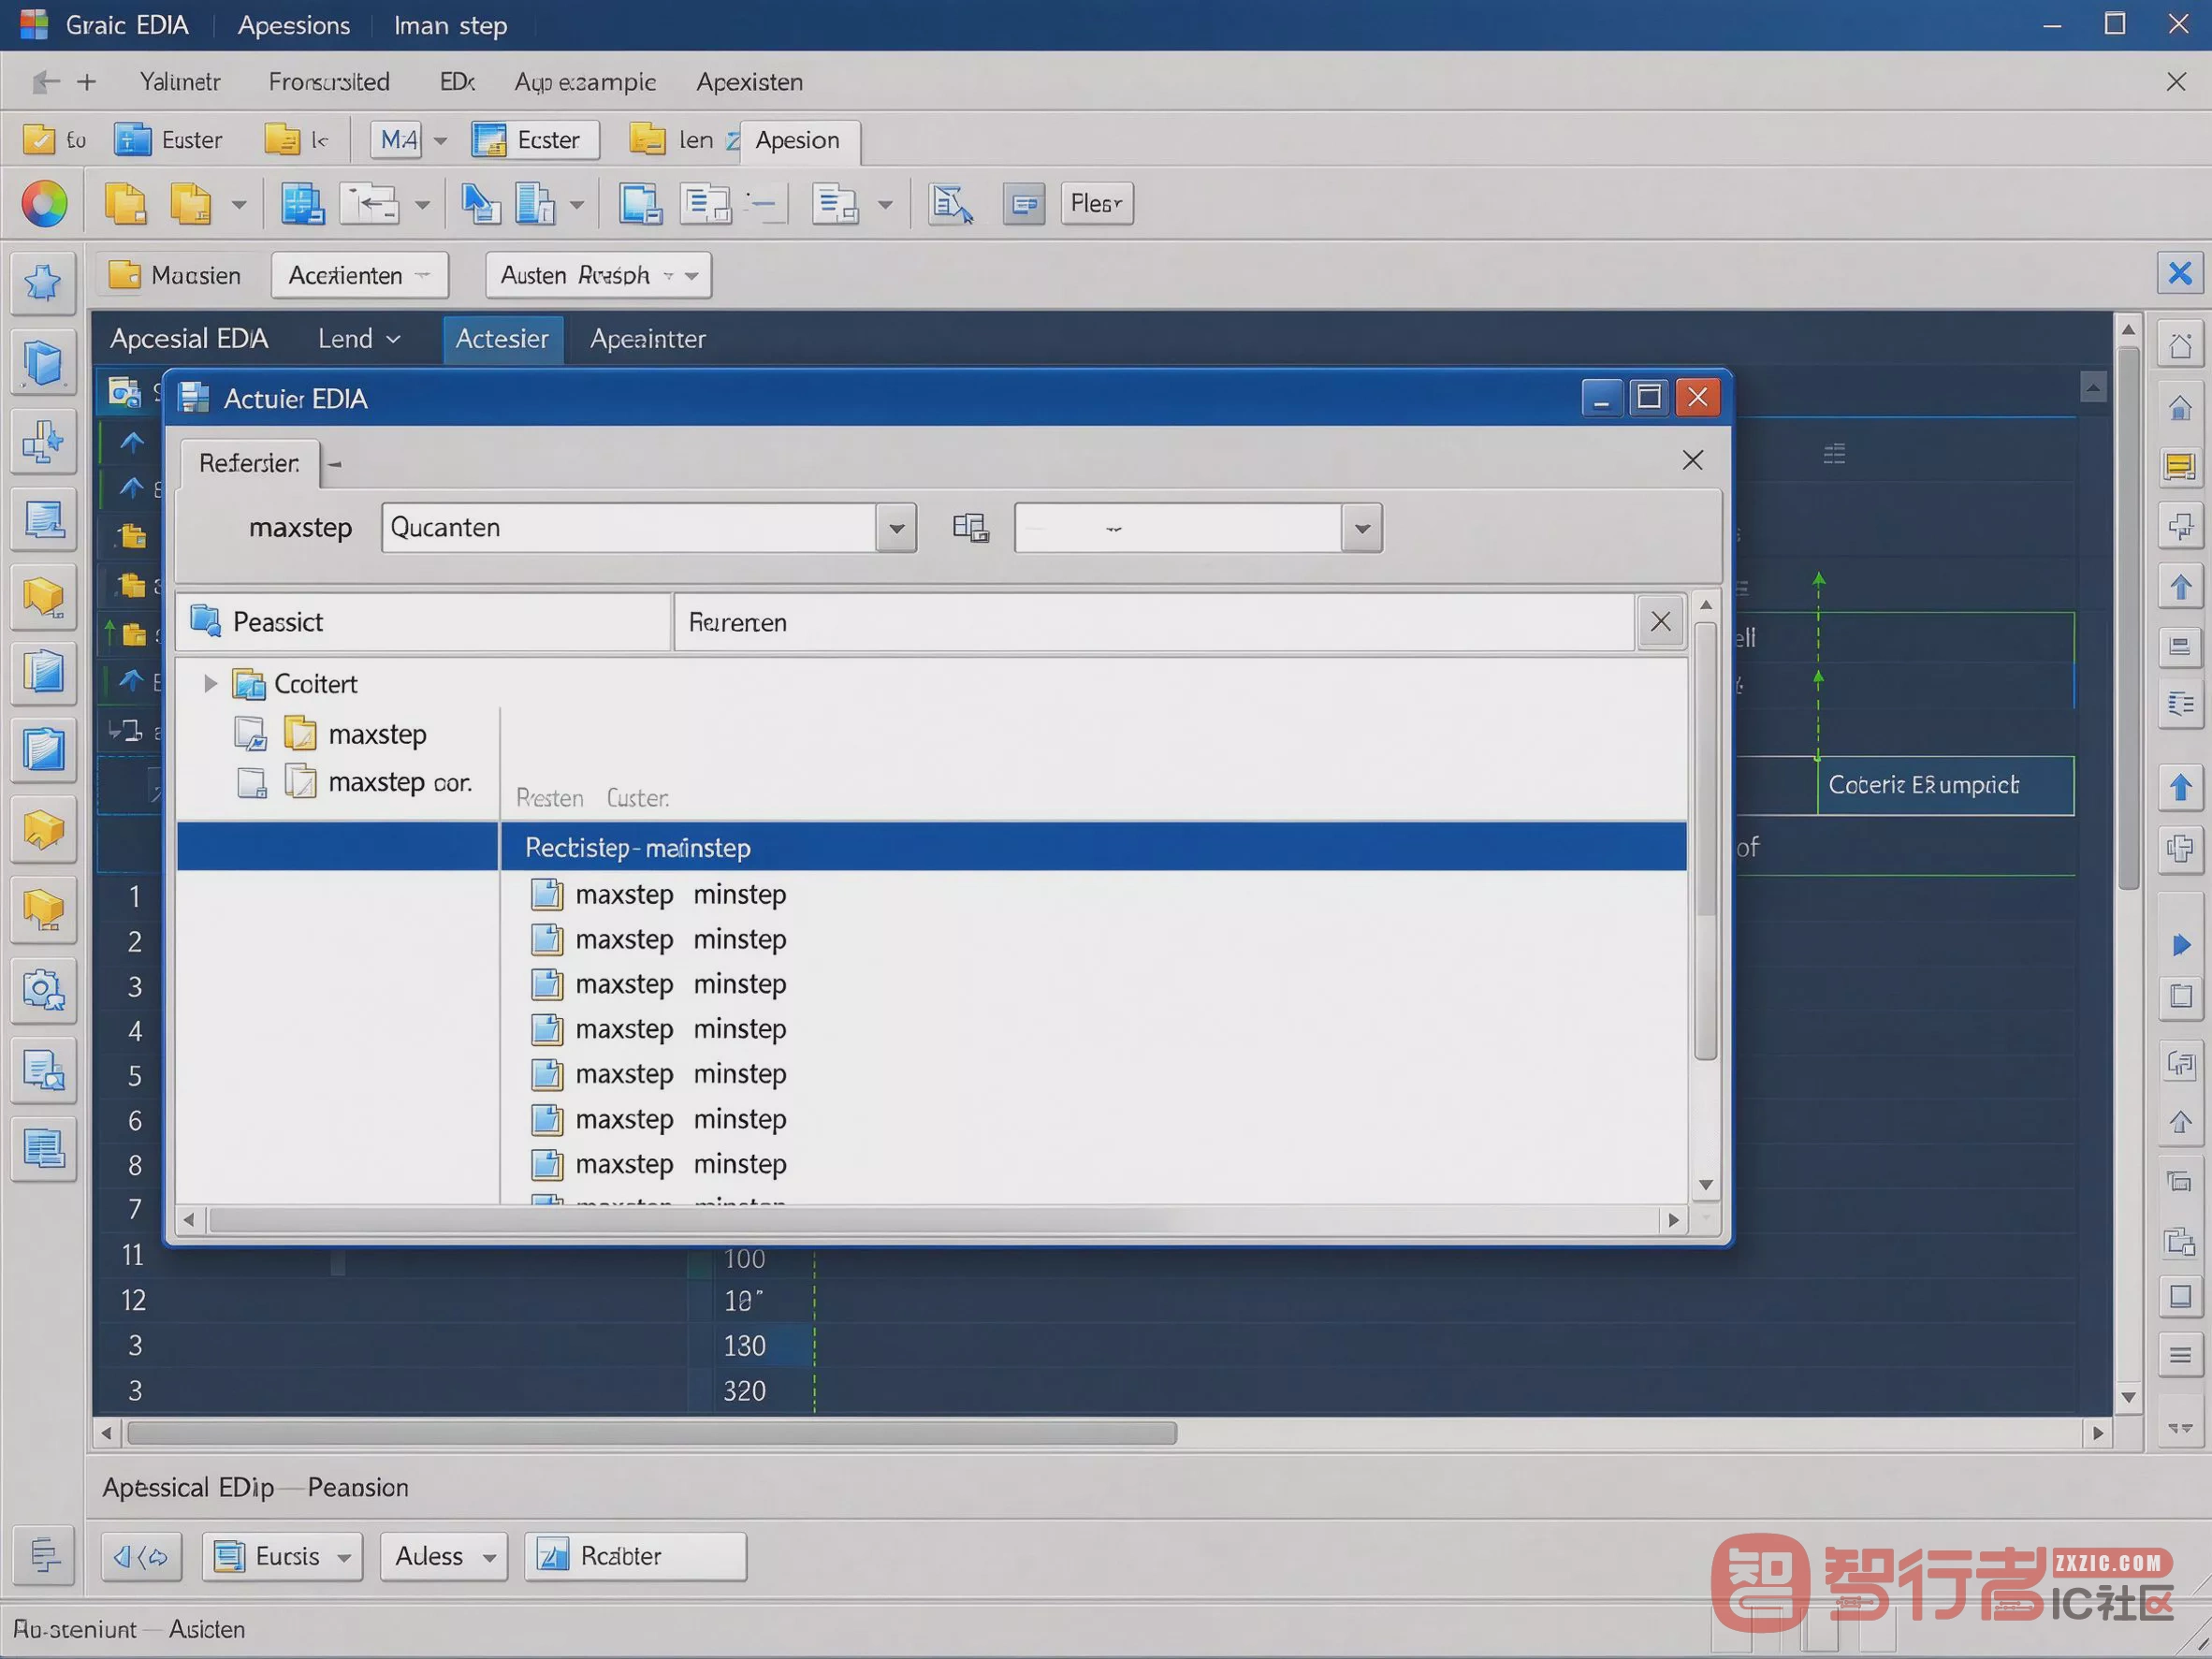The image size is (2212, 1659).
Task: Select the Referier tab in Actuier EDIA dialog
Action: coord(249,464)
